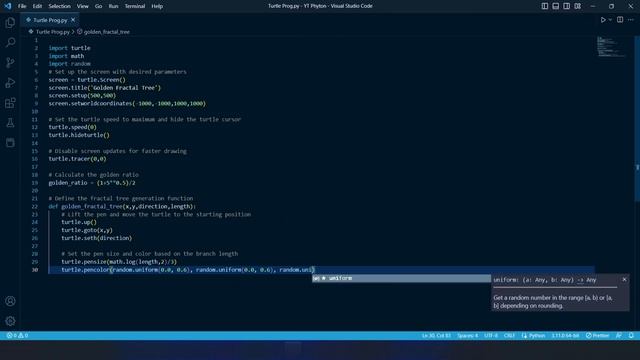Screen dimensions: 640x360
Task: Click on 'import math' line
Action: (66, 56)
